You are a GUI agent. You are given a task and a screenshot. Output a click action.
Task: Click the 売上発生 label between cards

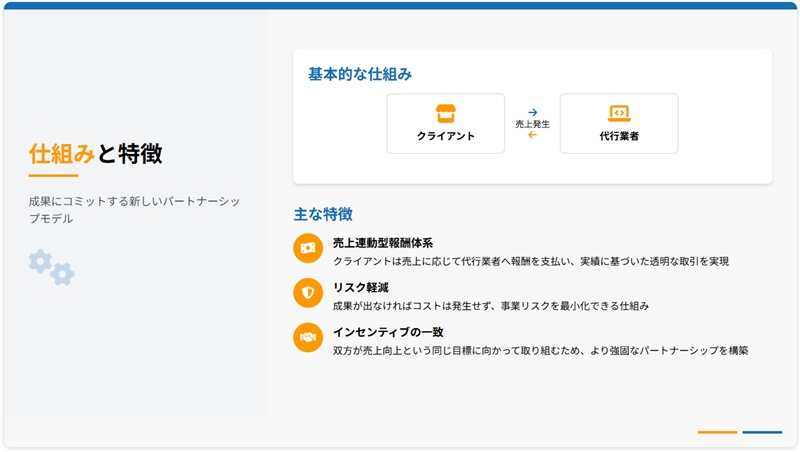tap(532, 124)
